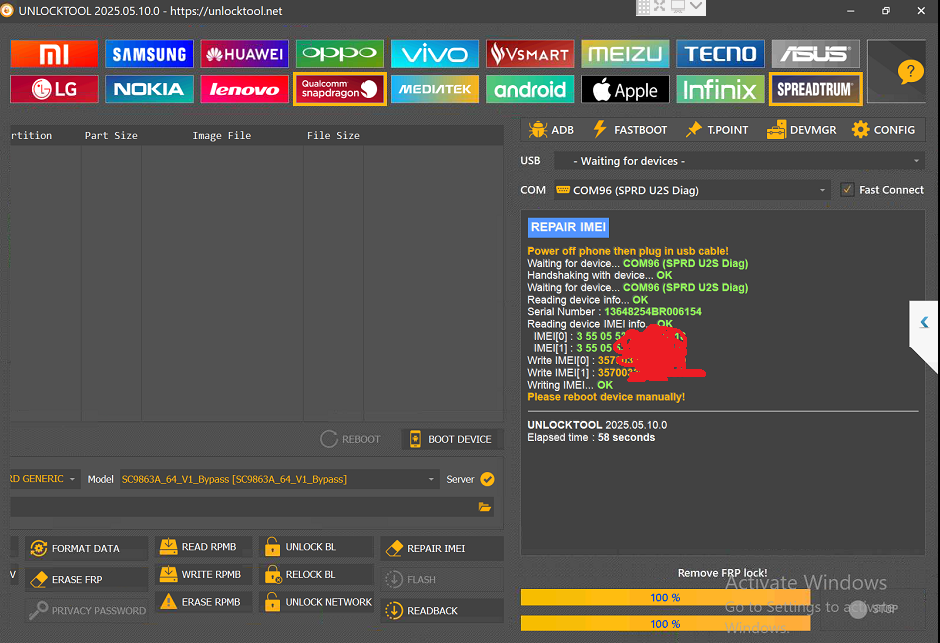940x643 pixels.
Task: Select the MediaTek chipset tile
Action: (x=435, y=89)
